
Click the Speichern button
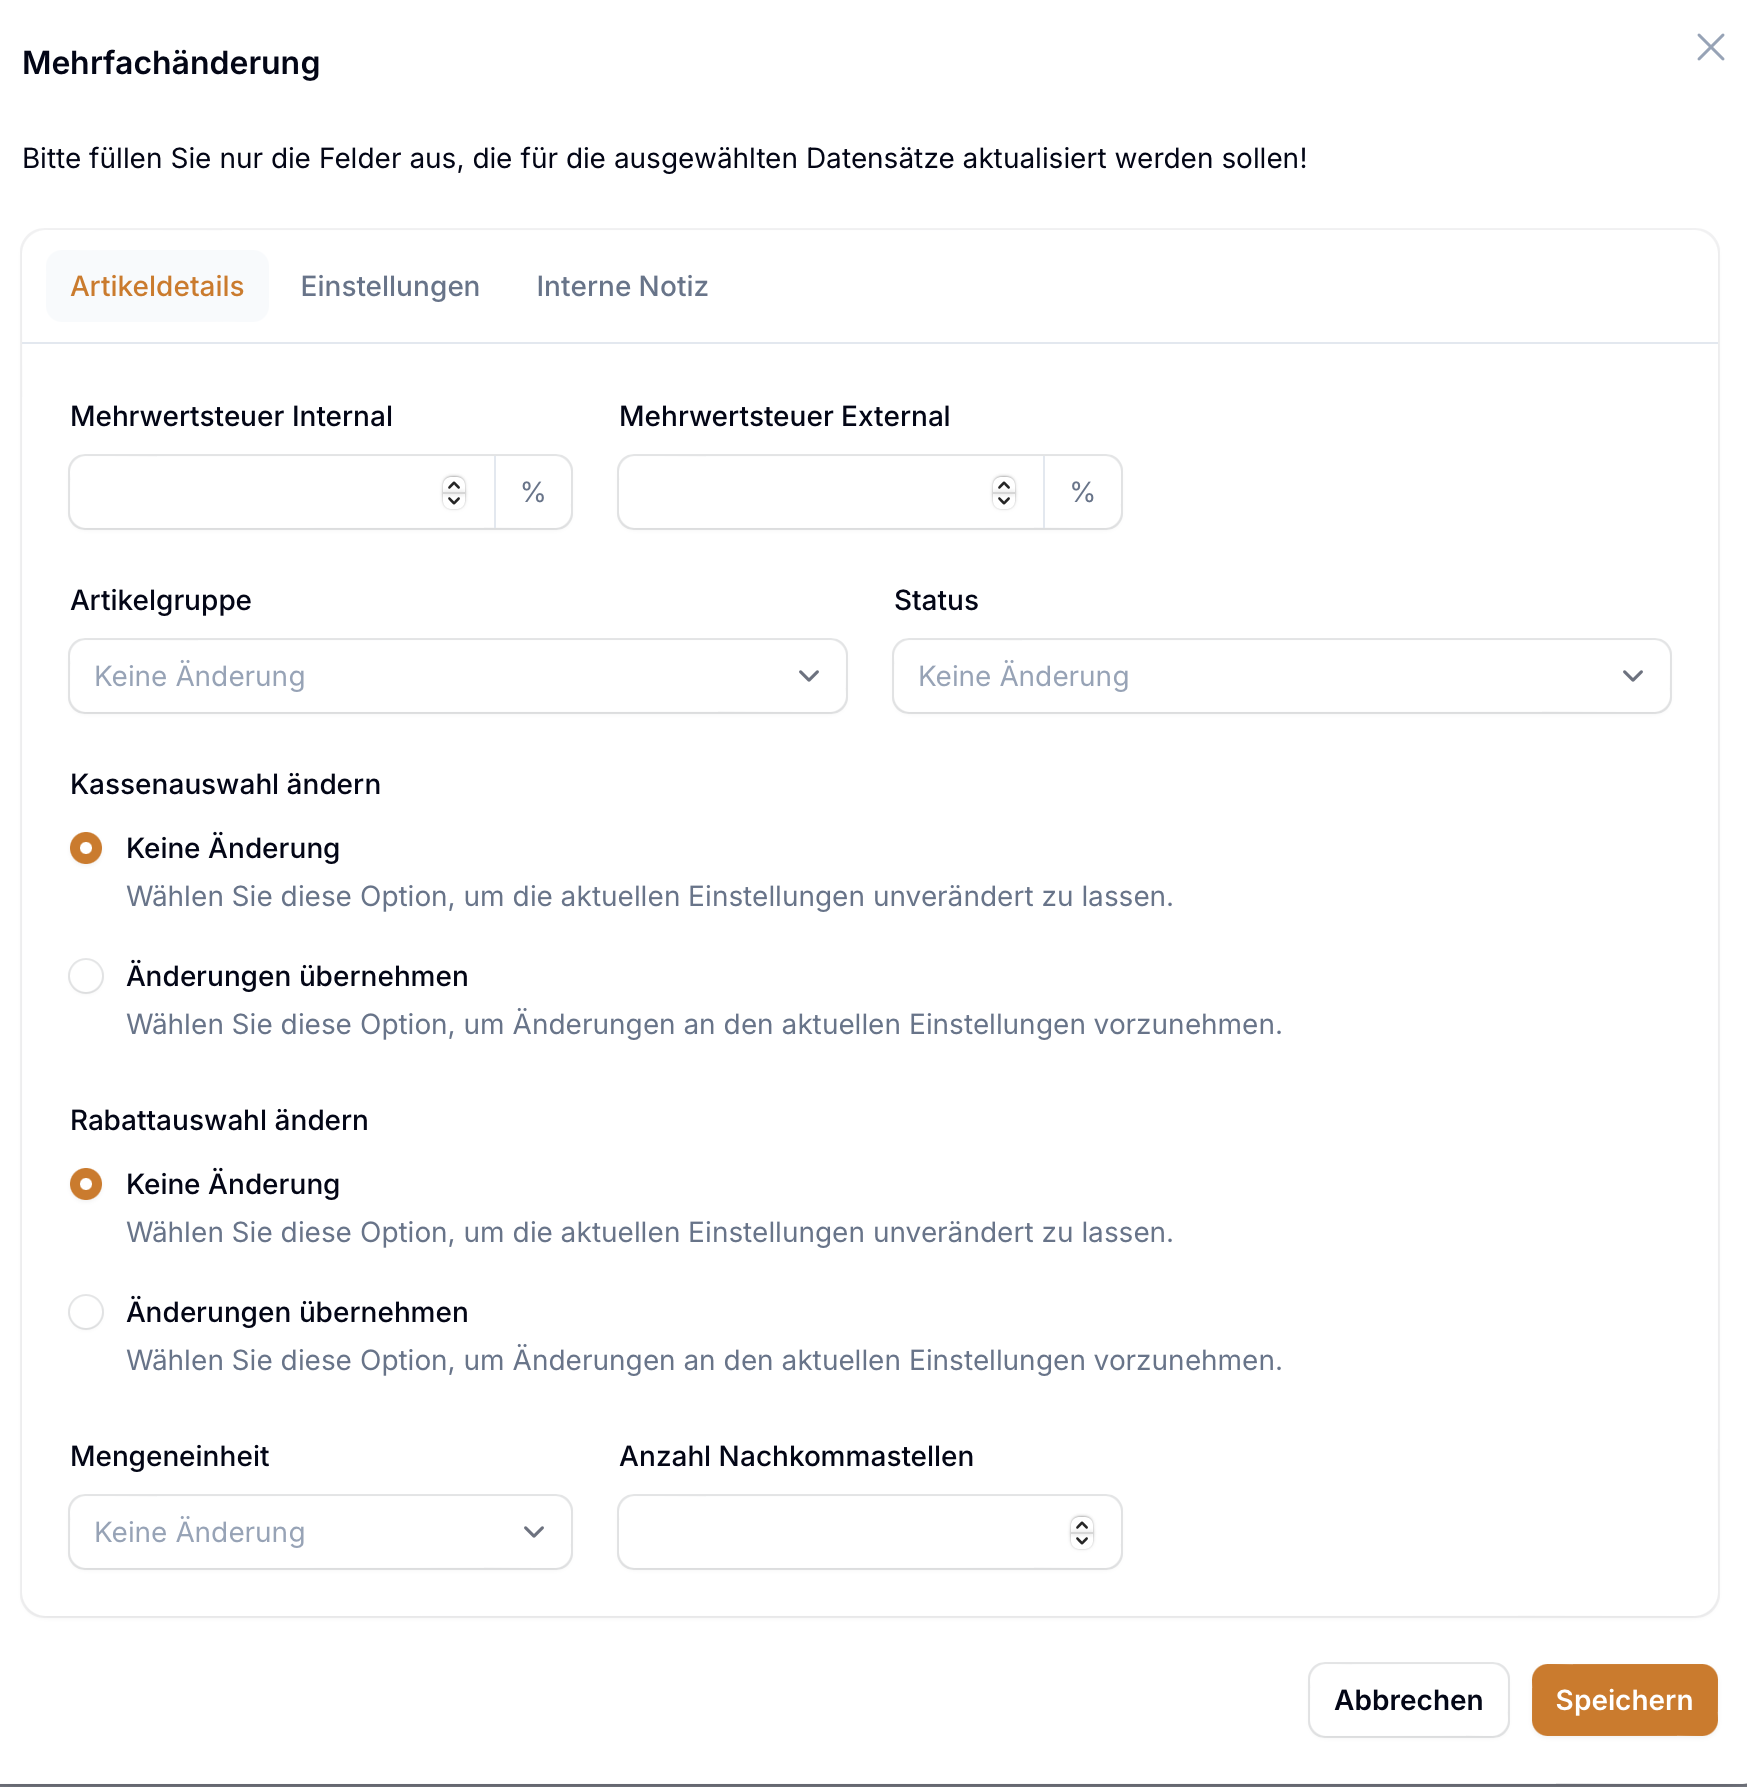click(x=1623, y=1700)
